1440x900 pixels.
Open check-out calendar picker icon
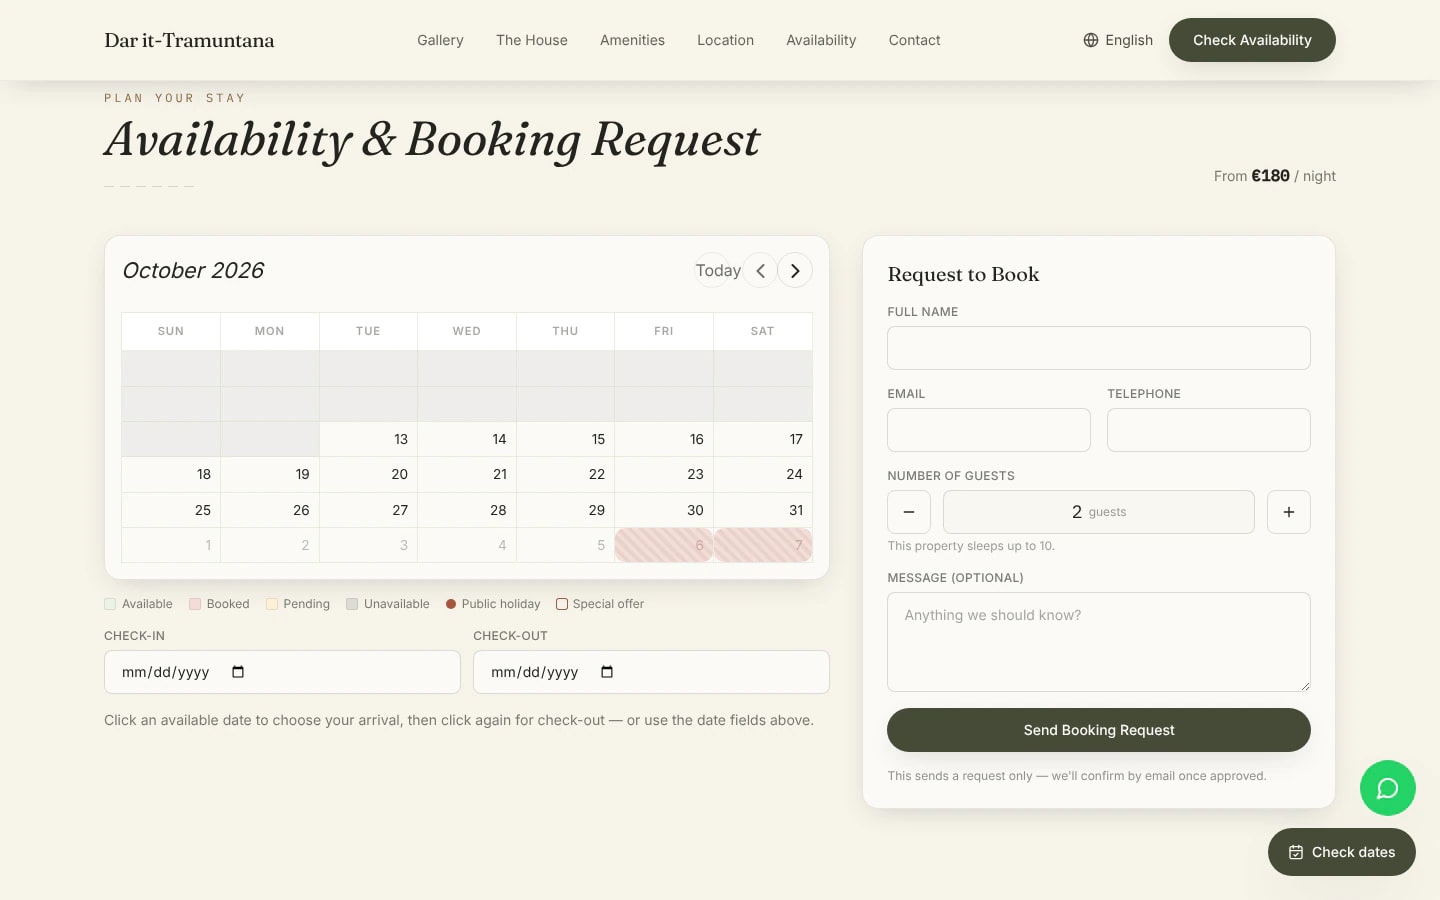(x=607, y=672)
